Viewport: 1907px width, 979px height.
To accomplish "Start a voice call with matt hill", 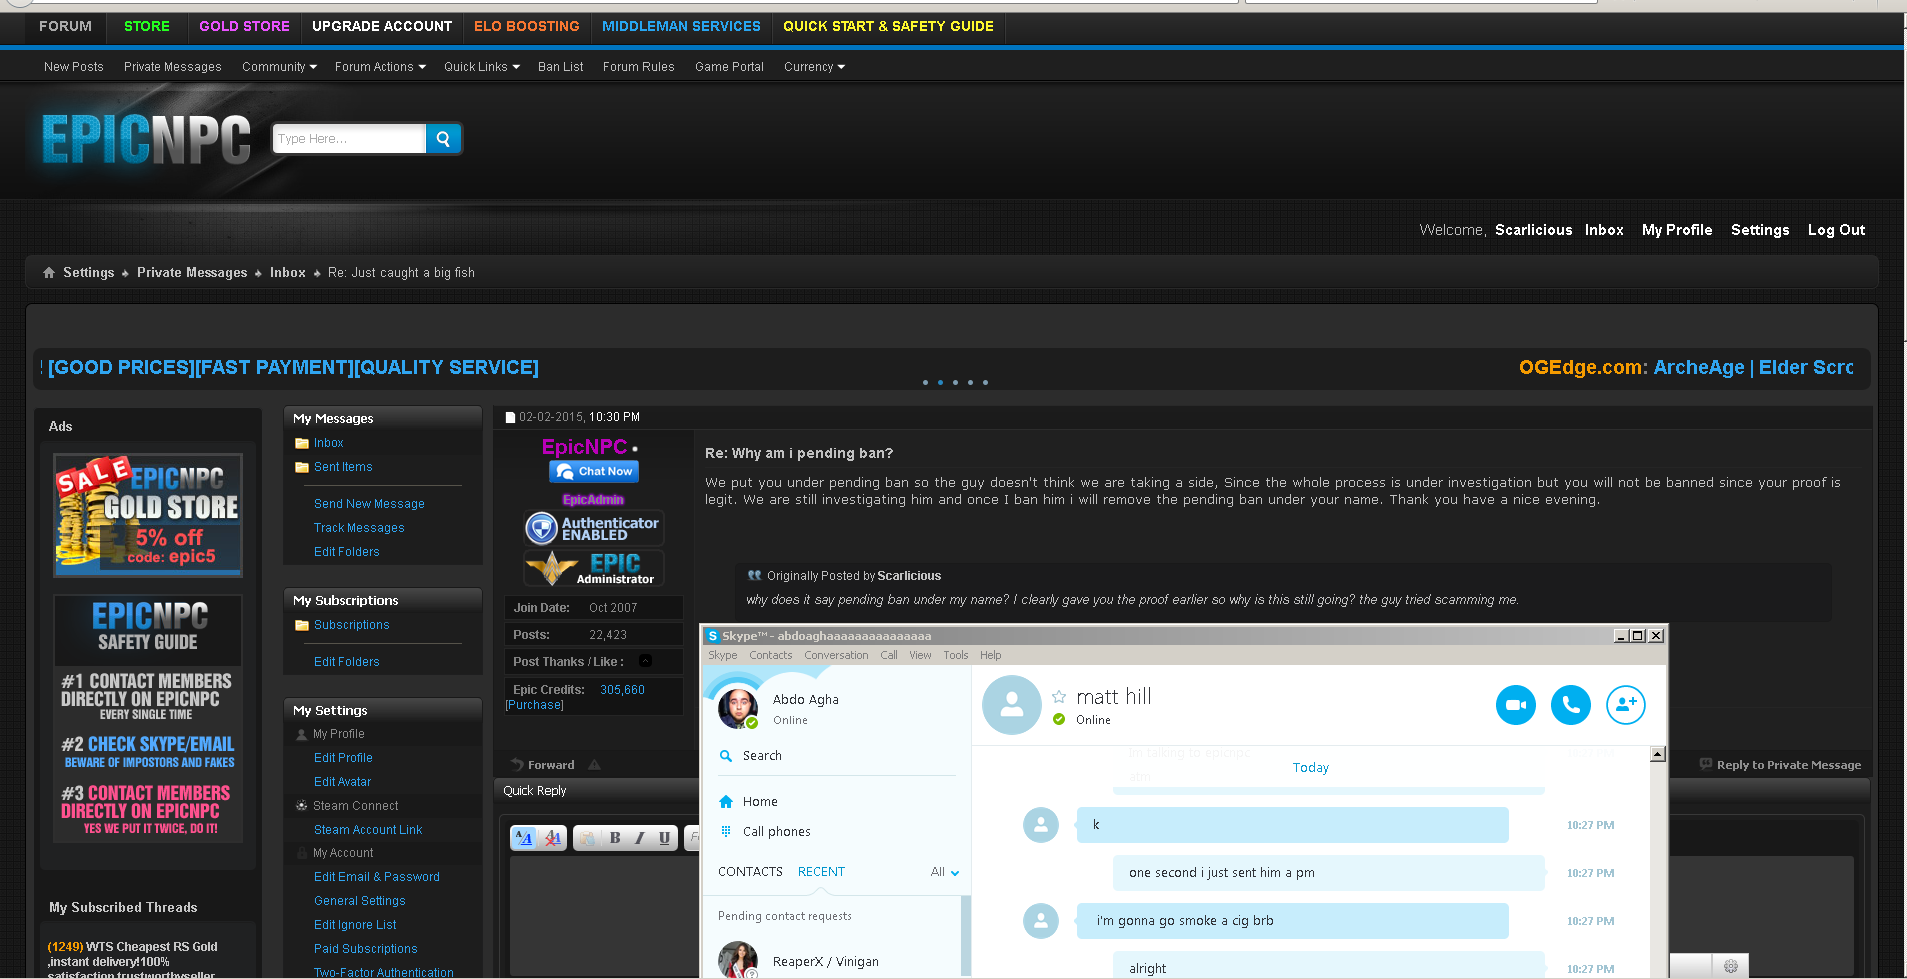I will click(x=1570, y=705).
